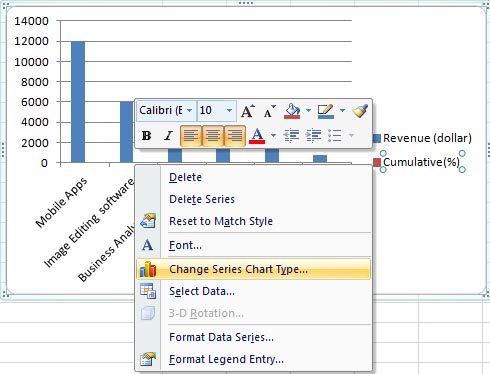Viewport: 490px width, 374px height.
Task: Select Reset to Match Style
Action: click(x=253, y=221)
